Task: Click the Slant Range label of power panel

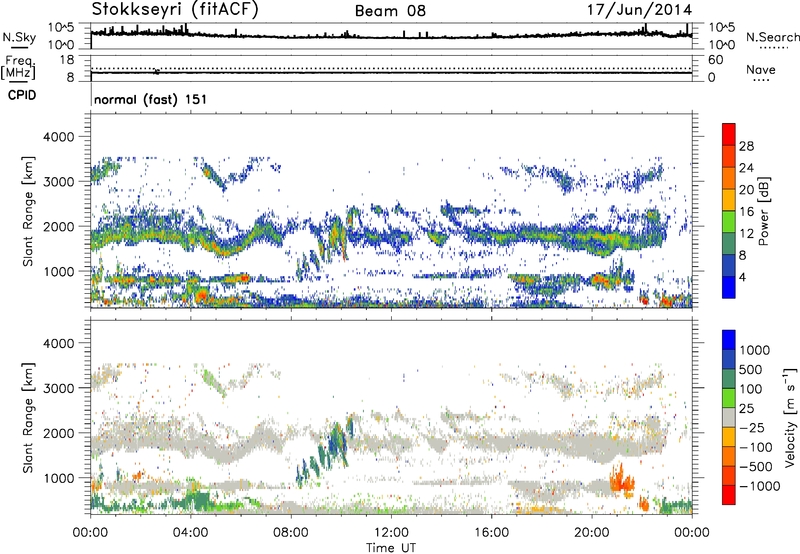Action: 28,211
